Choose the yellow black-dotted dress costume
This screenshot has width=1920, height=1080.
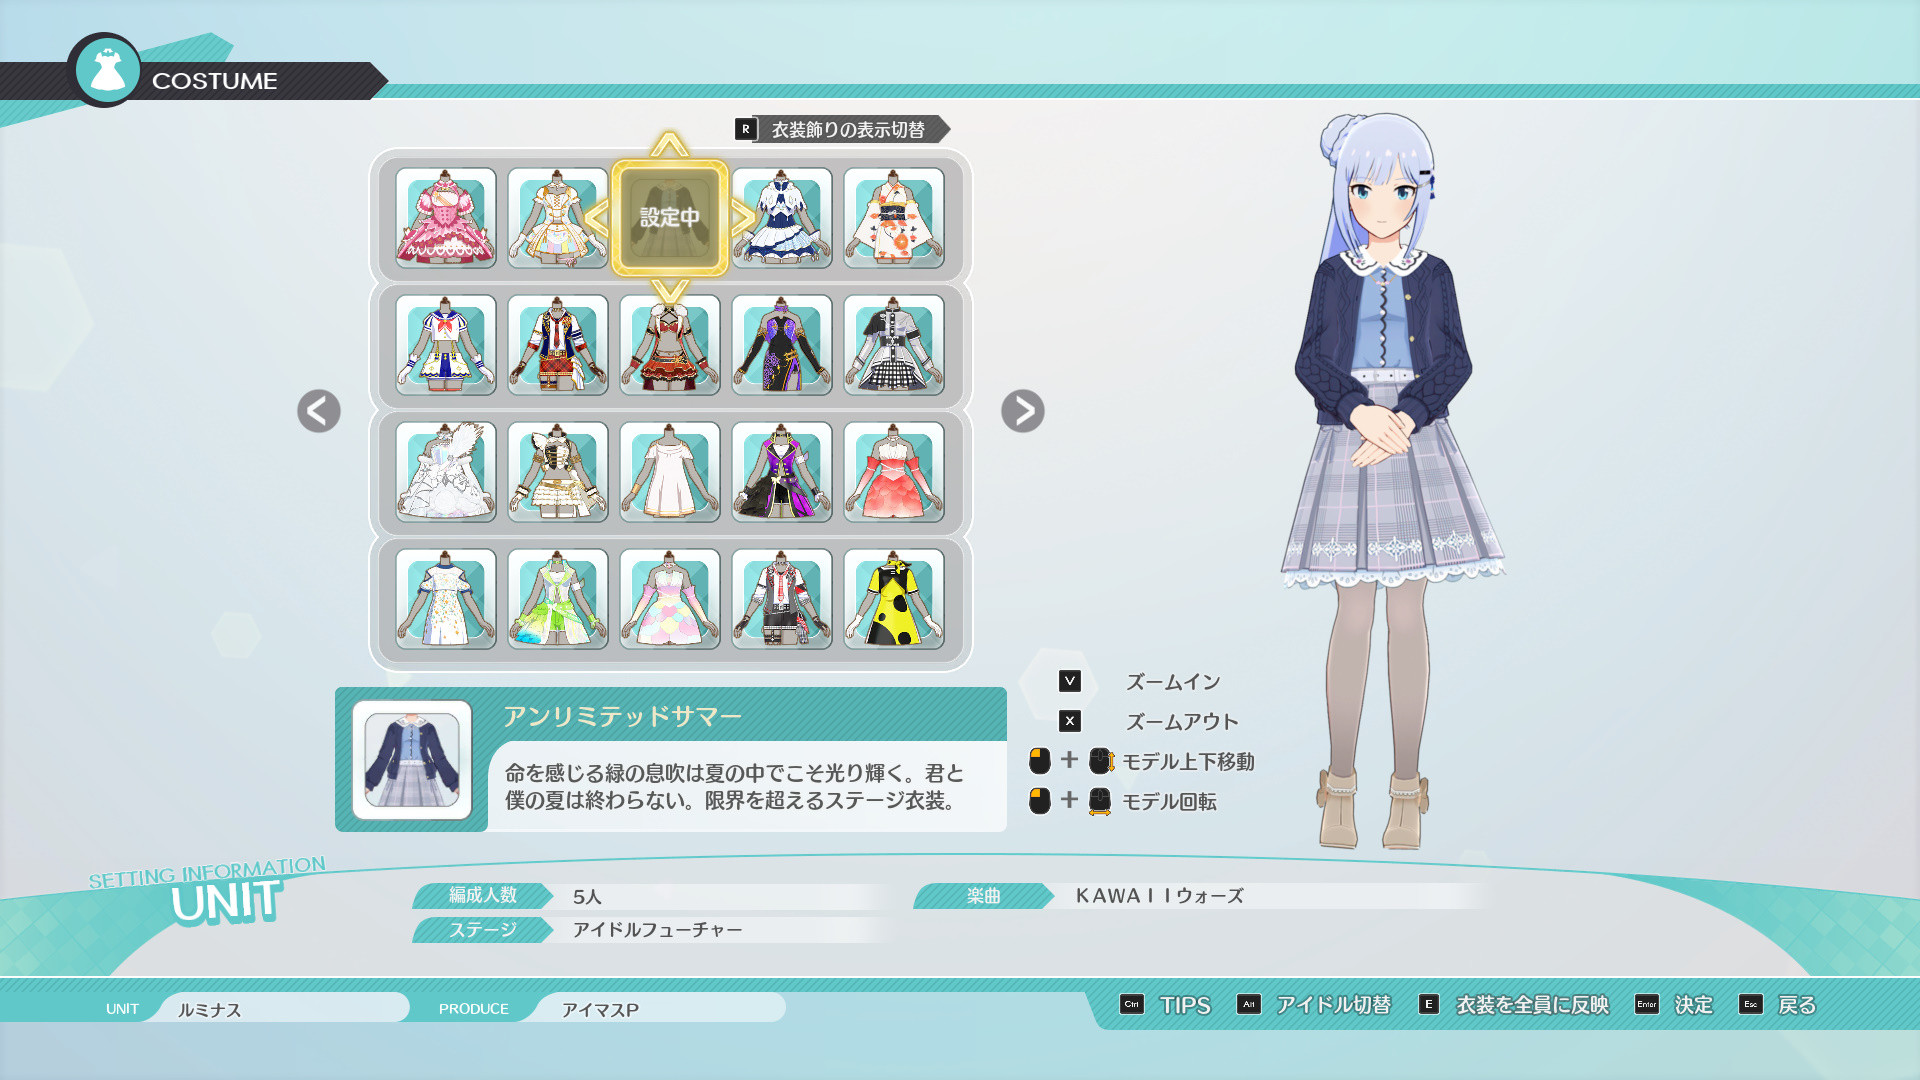pos(893,599)
